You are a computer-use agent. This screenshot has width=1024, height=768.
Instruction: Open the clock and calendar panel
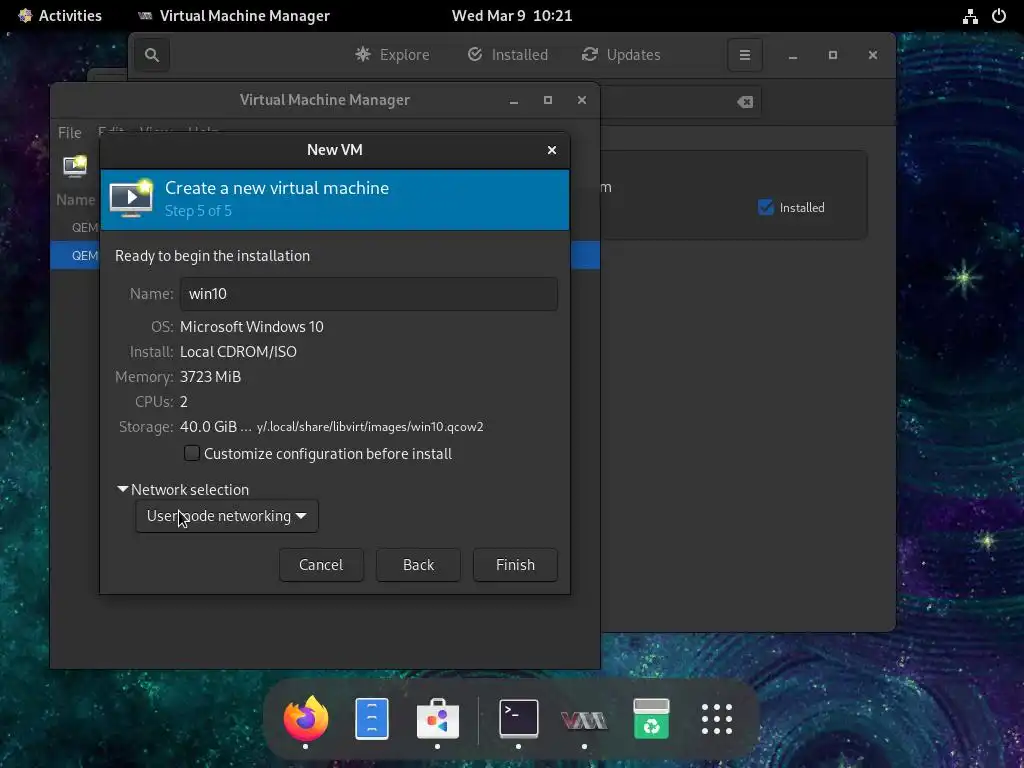pyautogui.click(x=512, y=16)
